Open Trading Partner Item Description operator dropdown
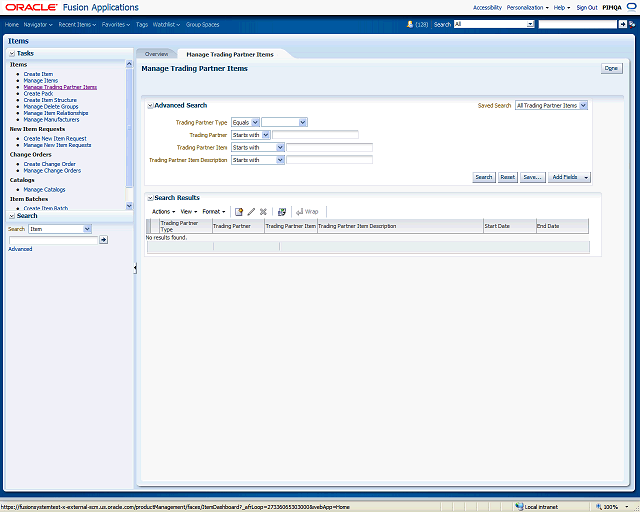640x512 pixels. (280, 160)
